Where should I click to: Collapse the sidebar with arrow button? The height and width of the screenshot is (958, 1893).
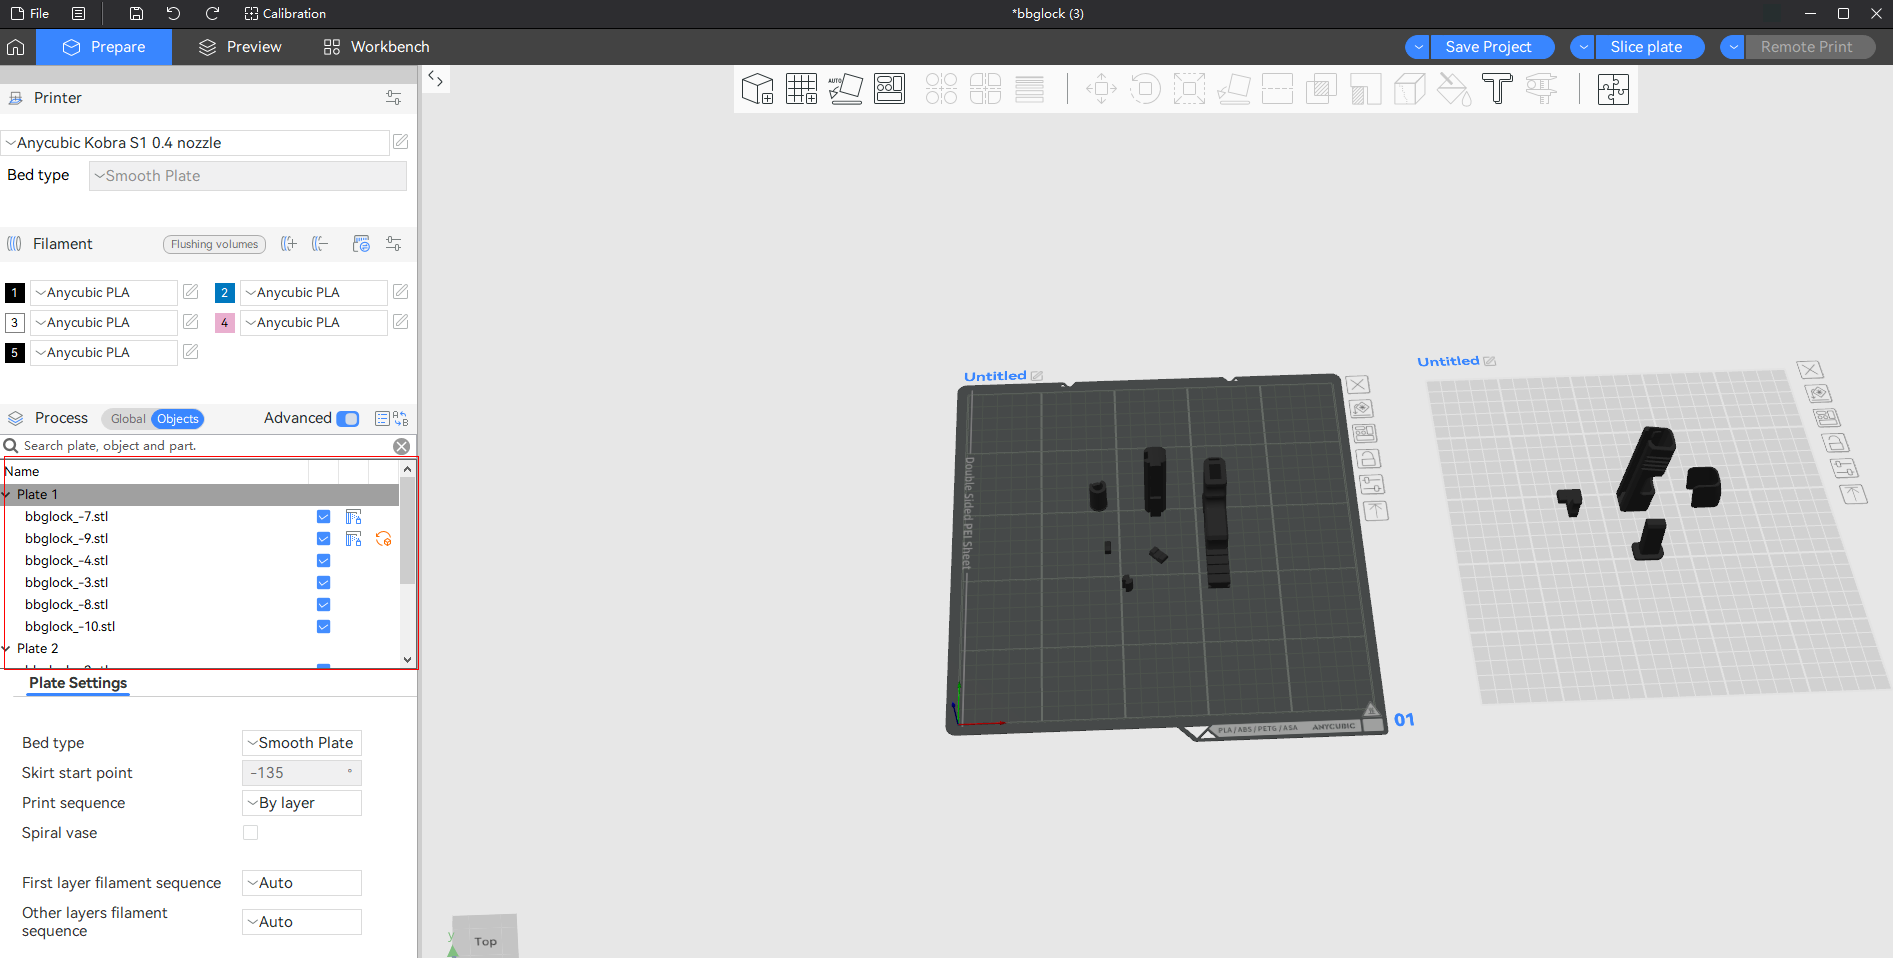click(x=436, y=79)
